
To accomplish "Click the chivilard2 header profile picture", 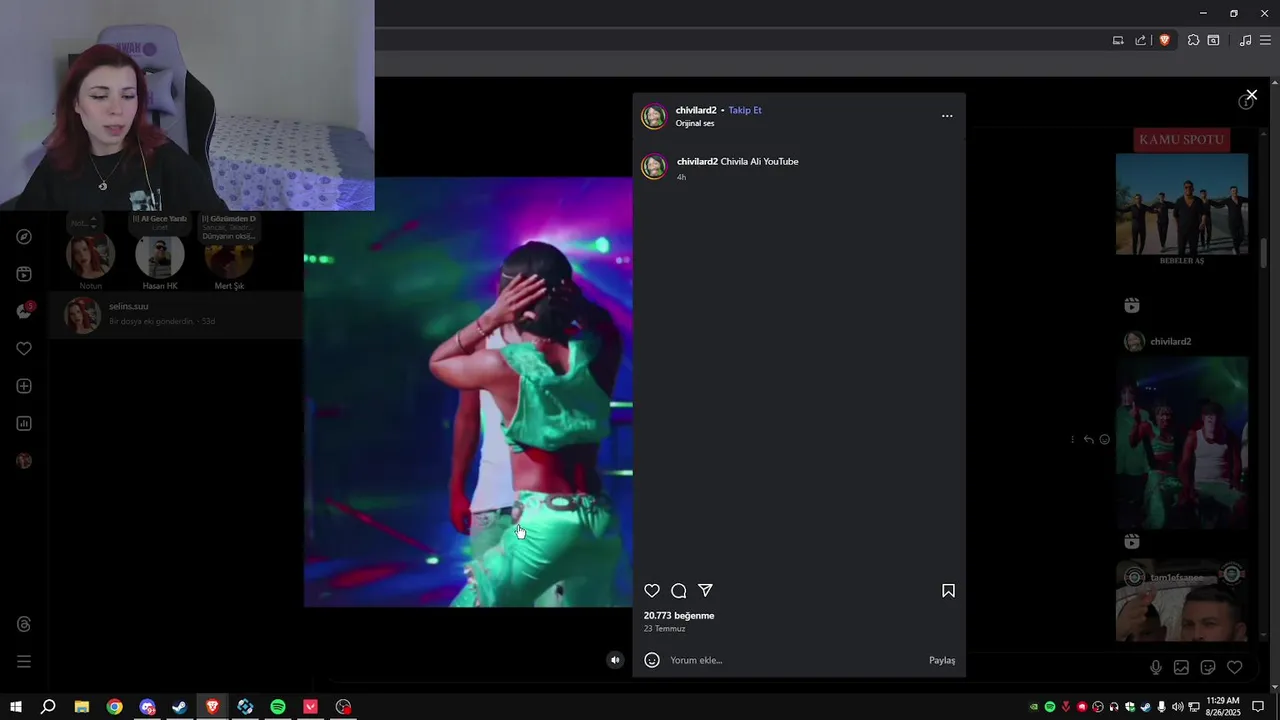I will click(654, 116).
